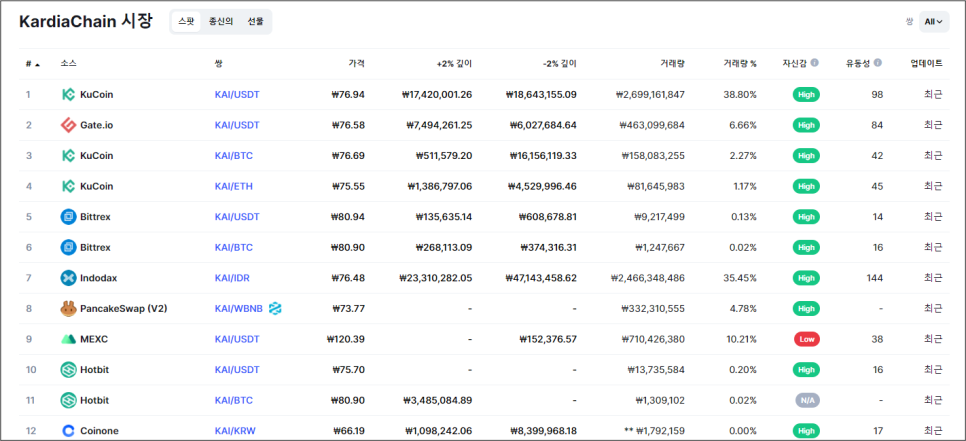Screen dimensions: 966x441
Task: Click the info icon beside 자신감 header
Action: [x=814, y=63]
